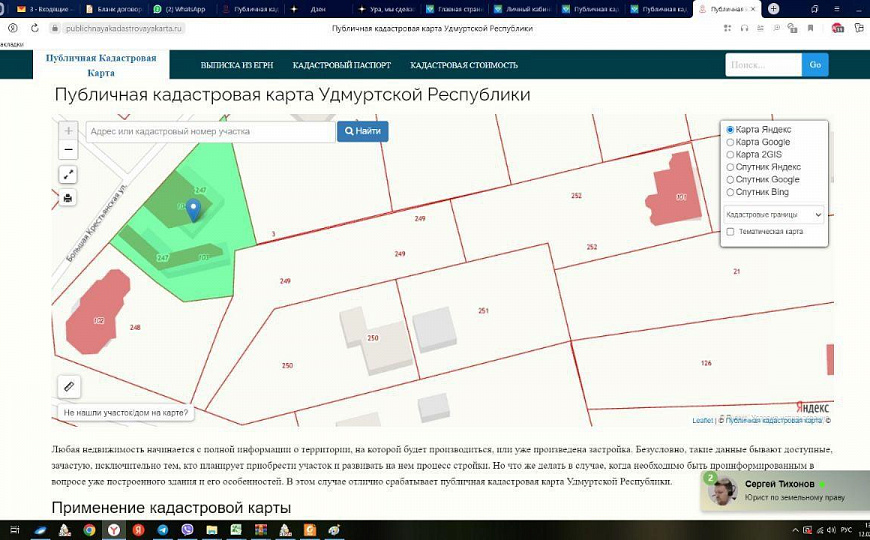Open red Yandex app from taskbar
Image resolution: width=870 pixels, height=540 pixels.
point(138,530)
